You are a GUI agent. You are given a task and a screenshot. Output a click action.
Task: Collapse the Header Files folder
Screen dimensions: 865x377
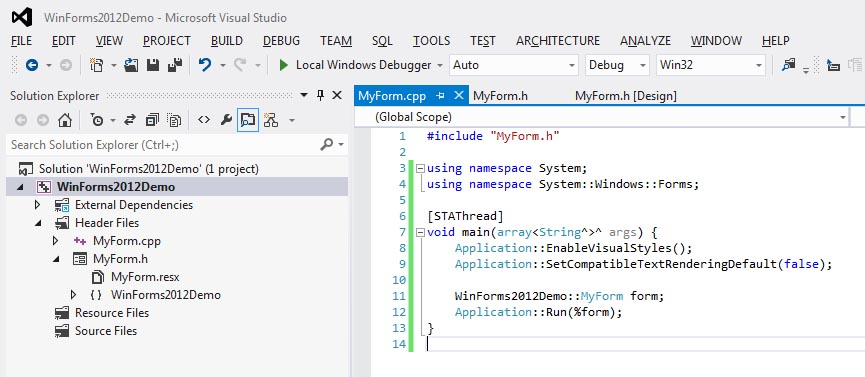point(38,223)
